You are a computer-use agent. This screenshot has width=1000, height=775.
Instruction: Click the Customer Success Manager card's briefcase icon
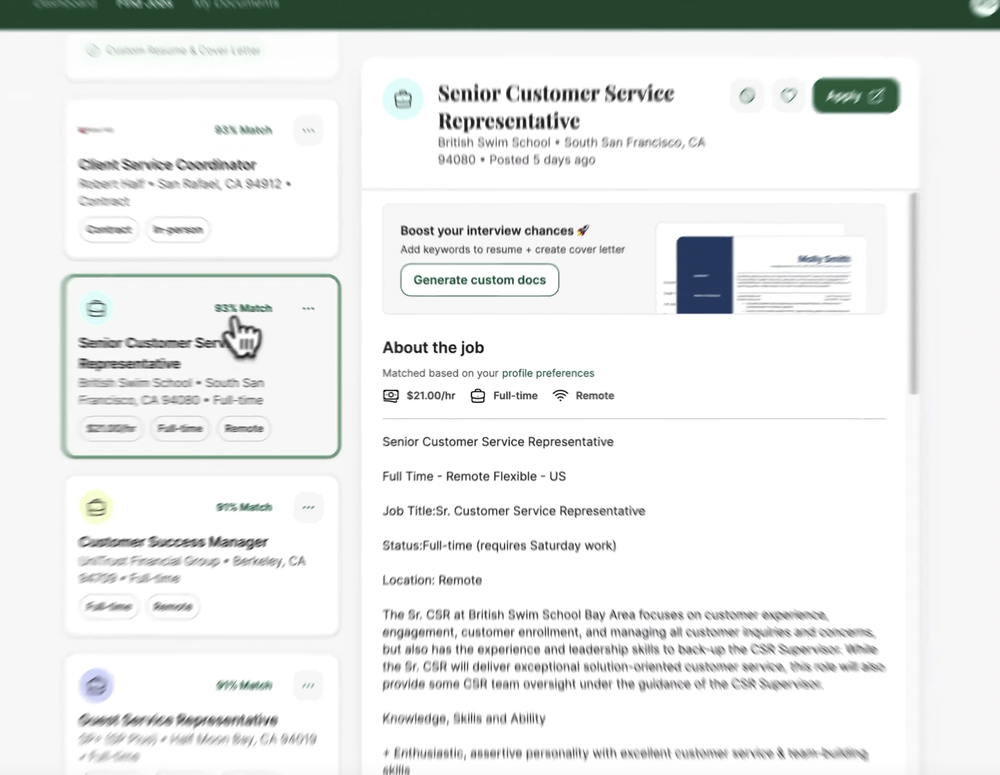click(96, 507)
